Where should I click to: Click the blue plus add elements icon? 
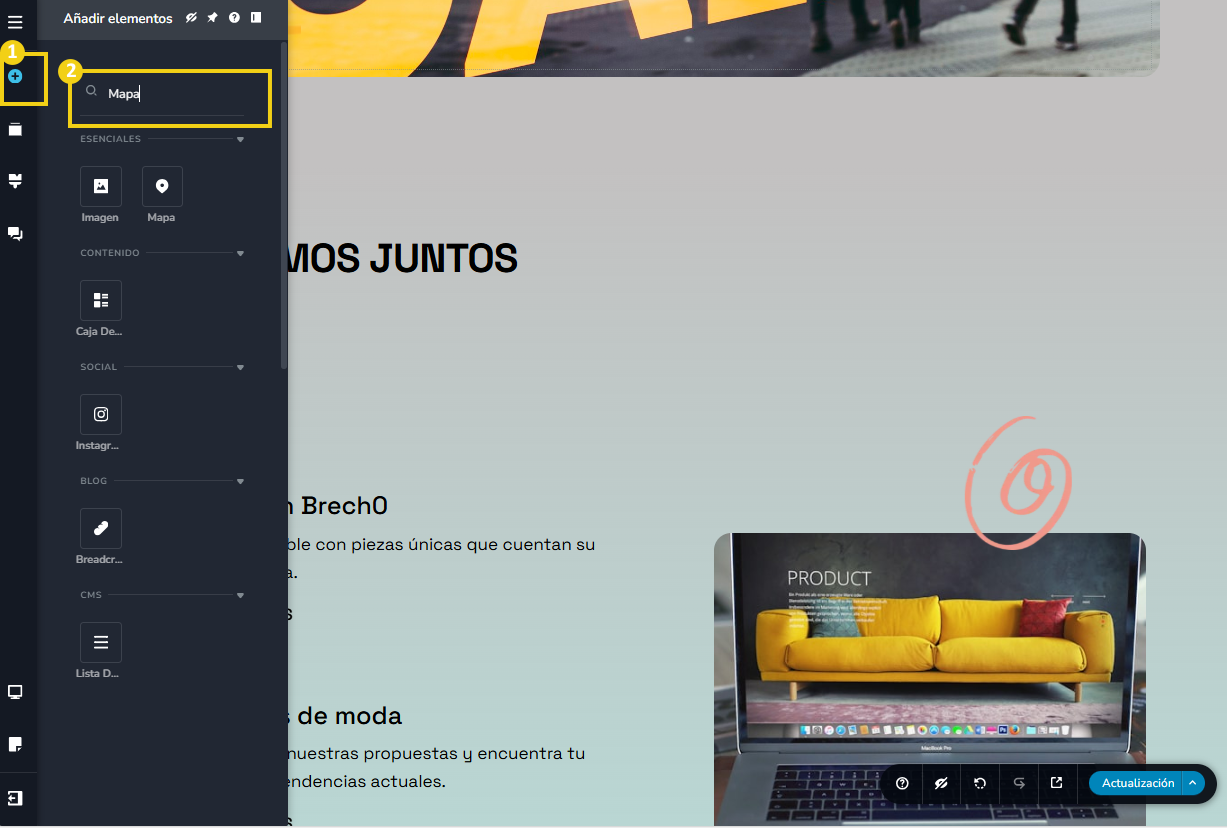[x=15, y=76]
